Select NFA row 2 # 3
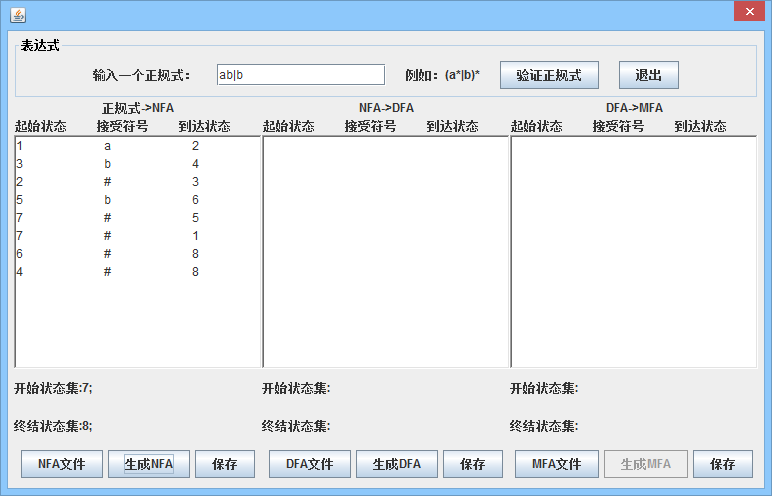 [x=137, y=182]
